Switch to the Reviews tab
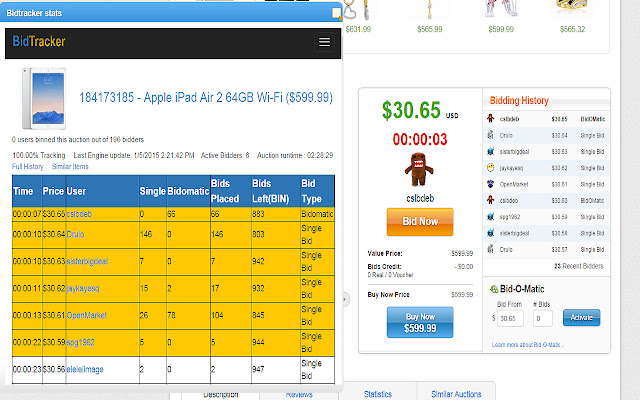The height and width of the screenshot is (400, 640). coord(299,395)
